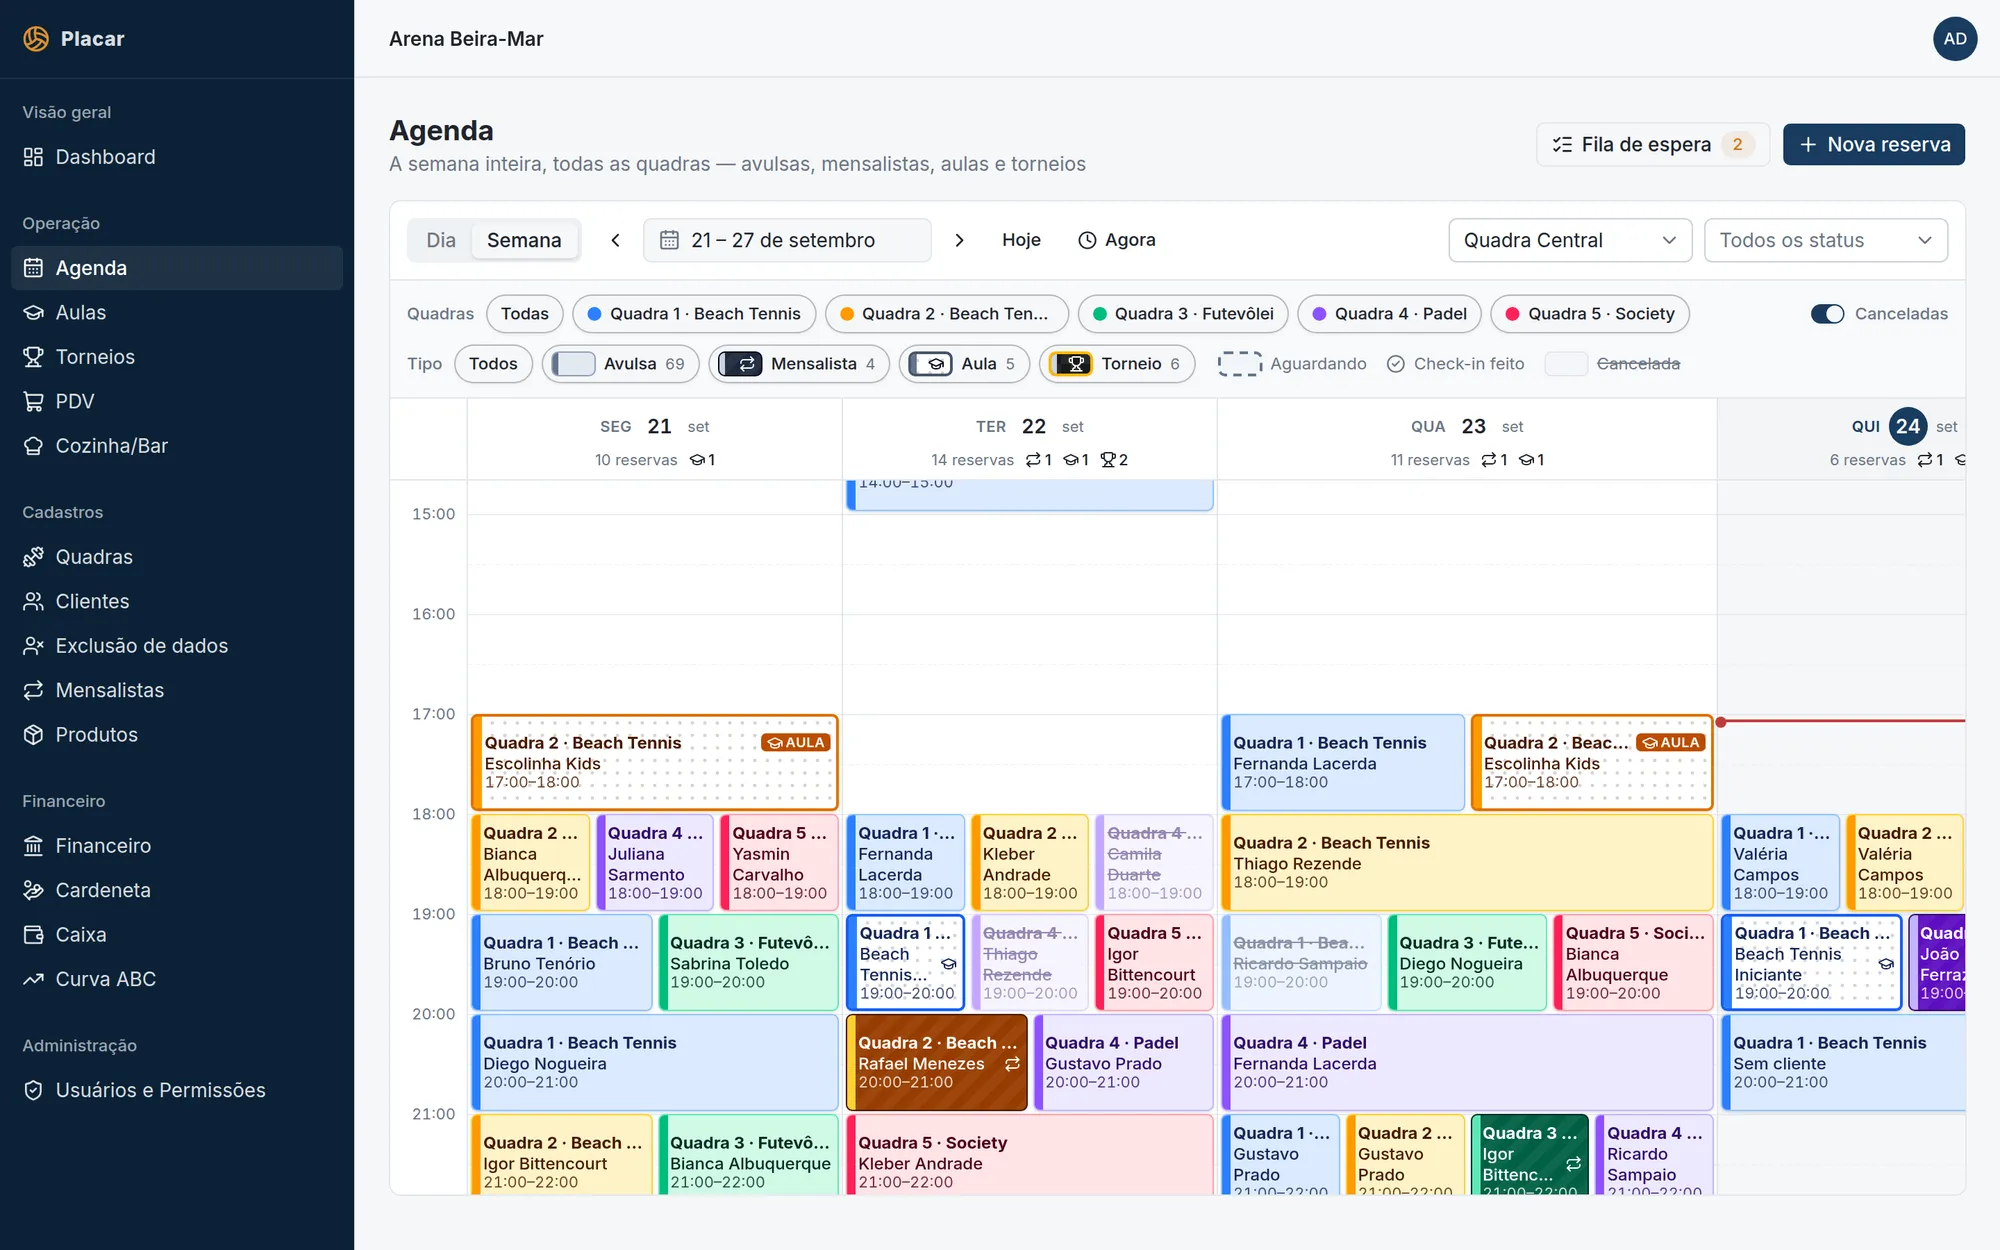This screenshot has height=1250, width=2000.
Task: Open Cozinha/Bar in the sidebar
Action: [x=177, y=446]
